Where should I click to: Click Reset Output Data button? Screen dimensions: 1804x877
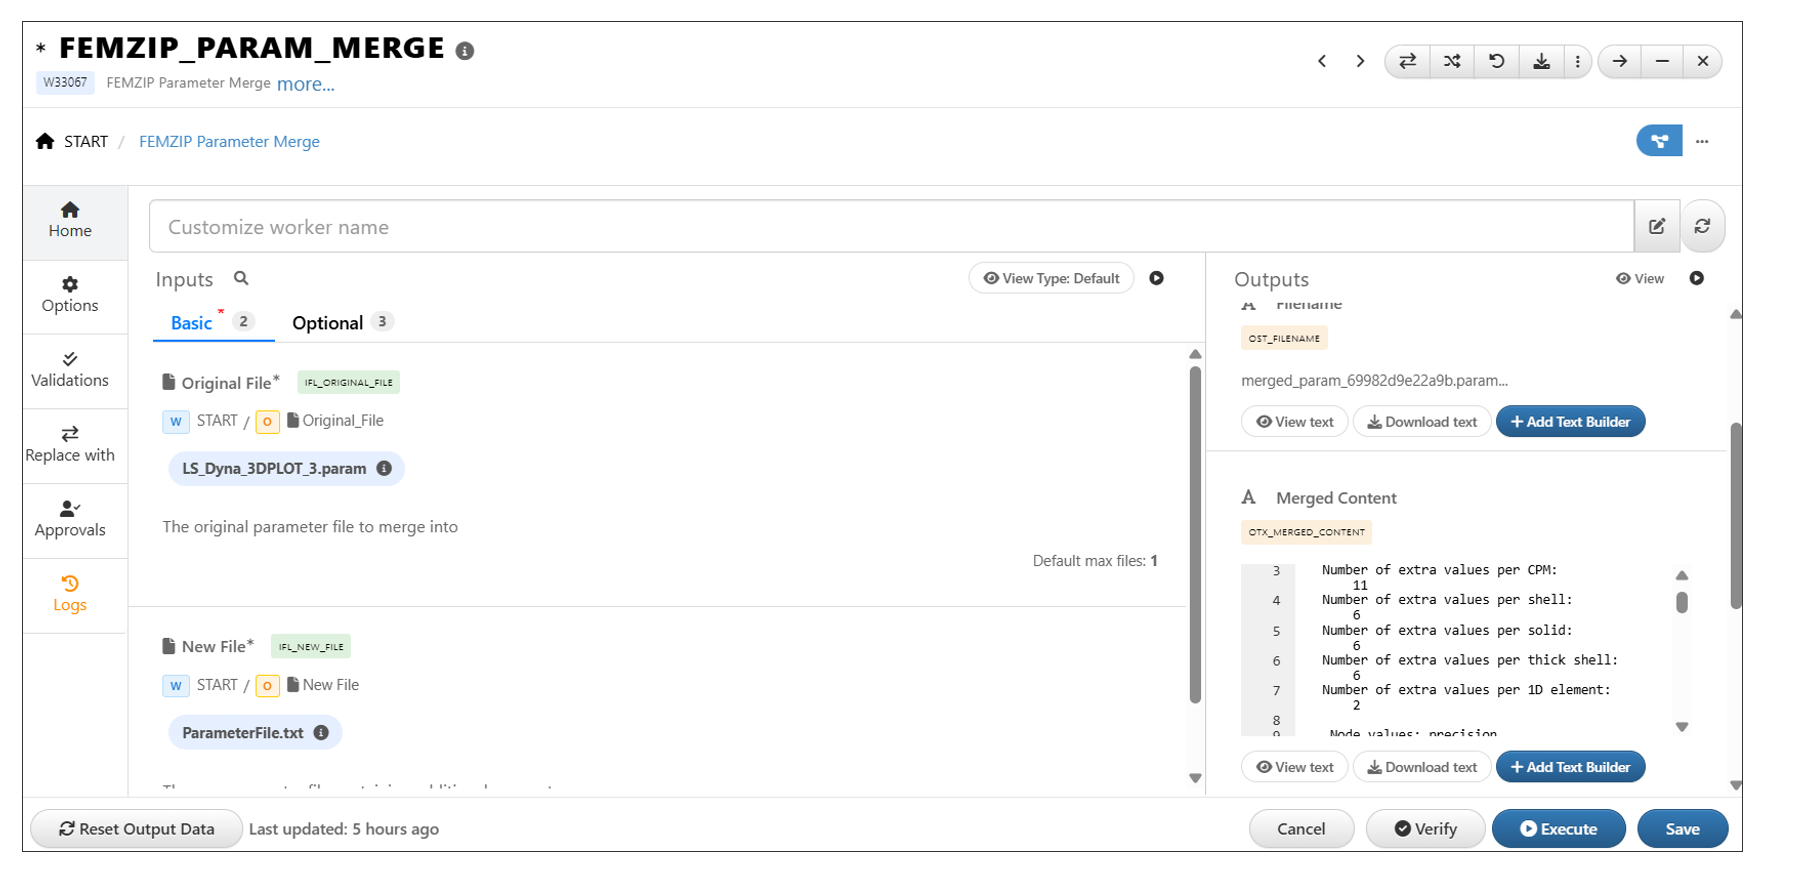(x=136, y=829)
